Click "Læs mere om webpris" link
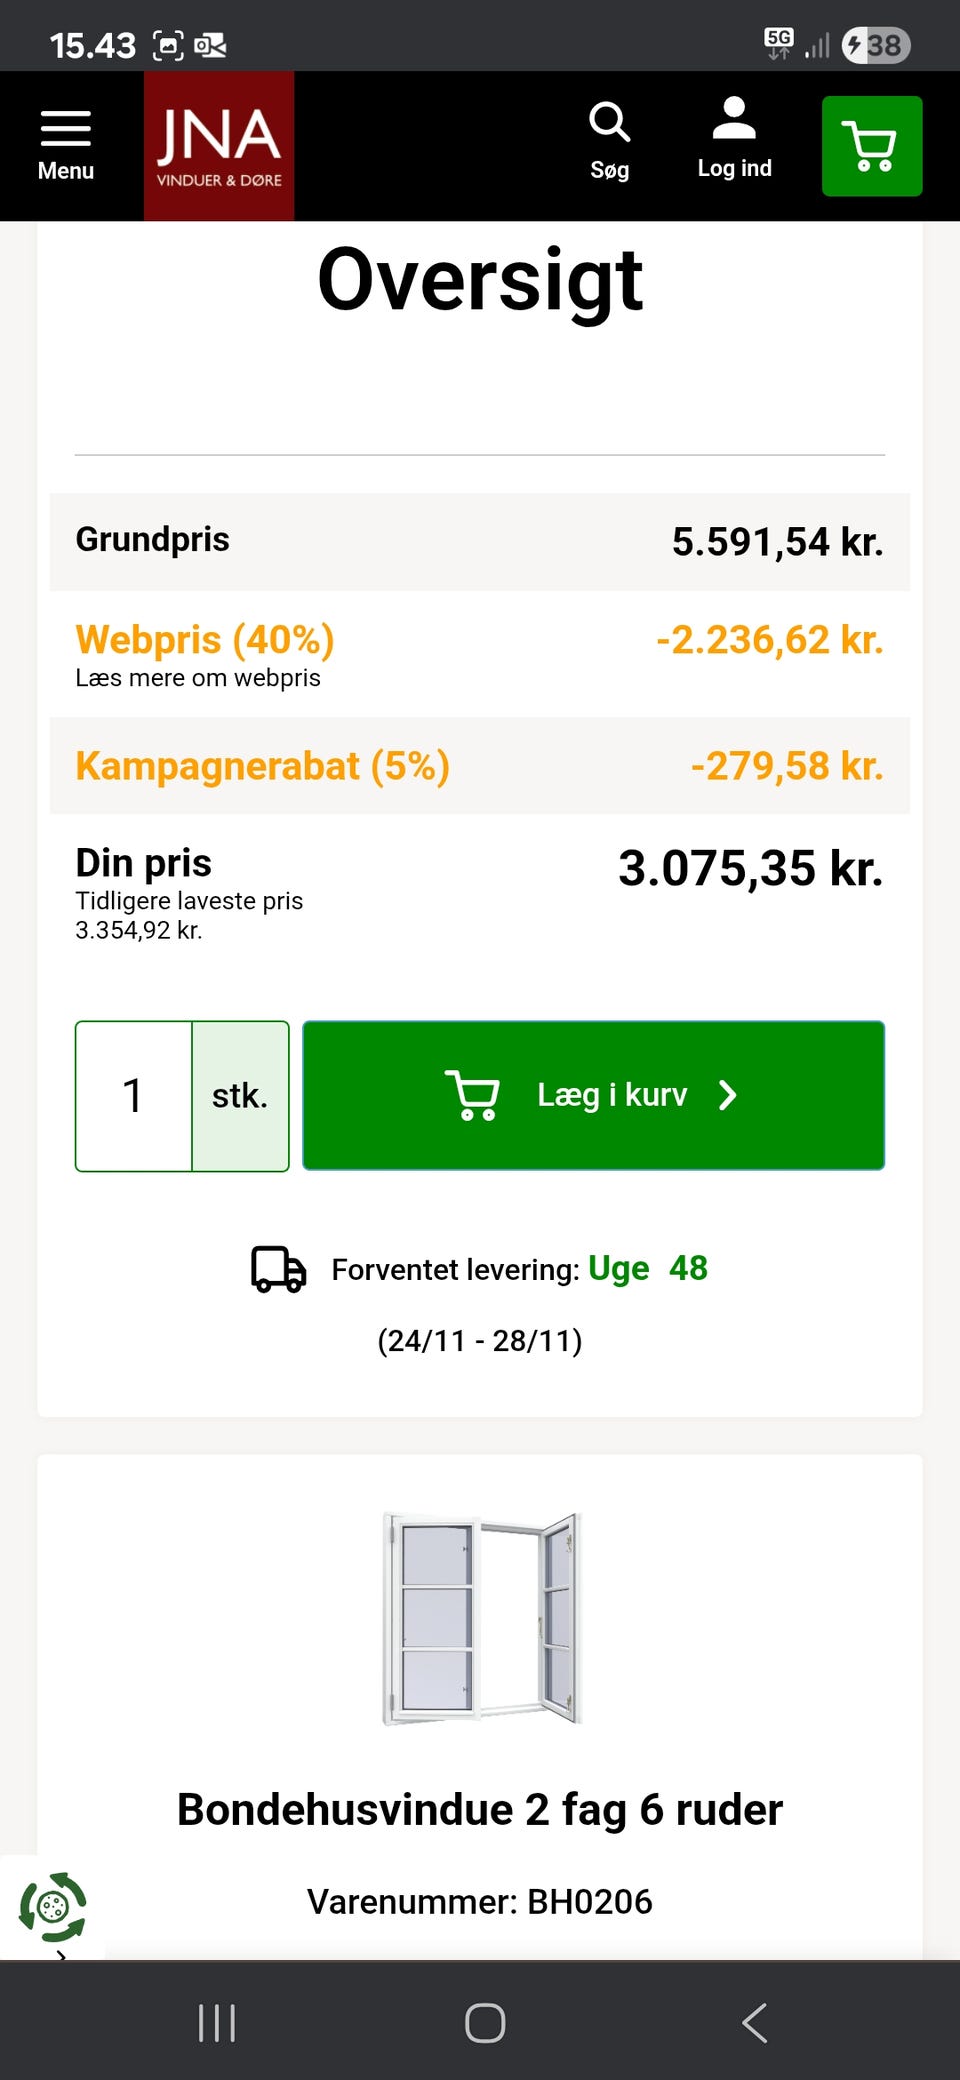960x2080 pixels. [x=198, y=678]
